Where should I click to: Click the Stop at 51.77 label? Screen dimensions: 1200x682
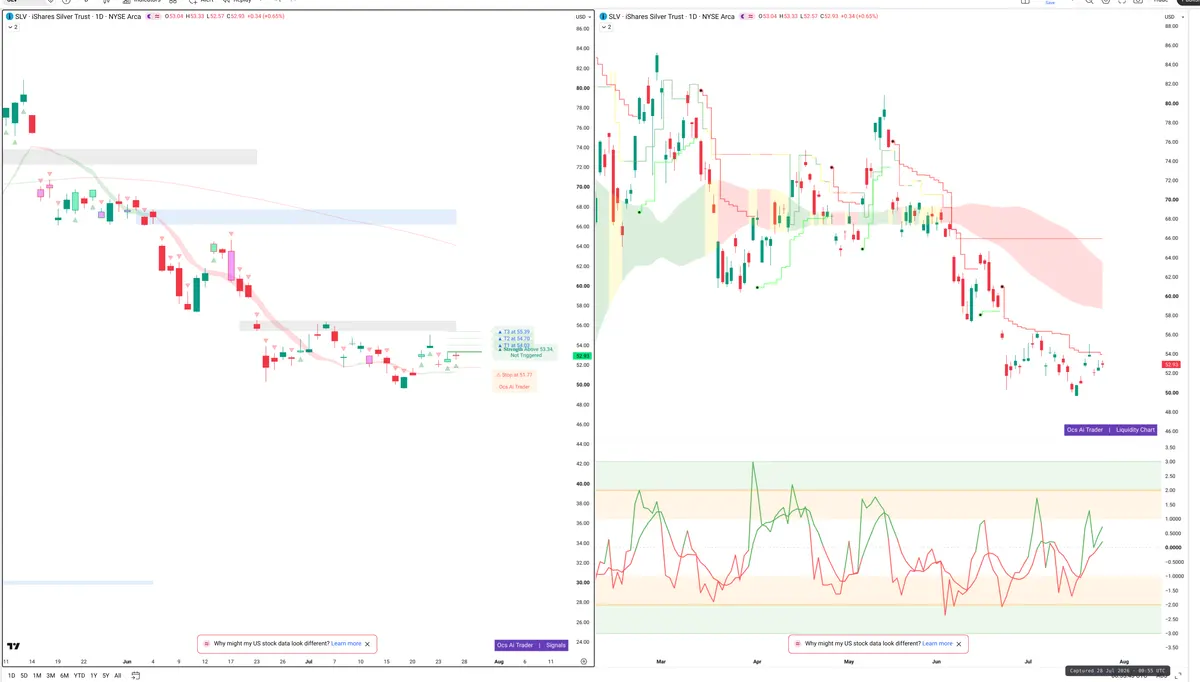(x=516, y=374)
